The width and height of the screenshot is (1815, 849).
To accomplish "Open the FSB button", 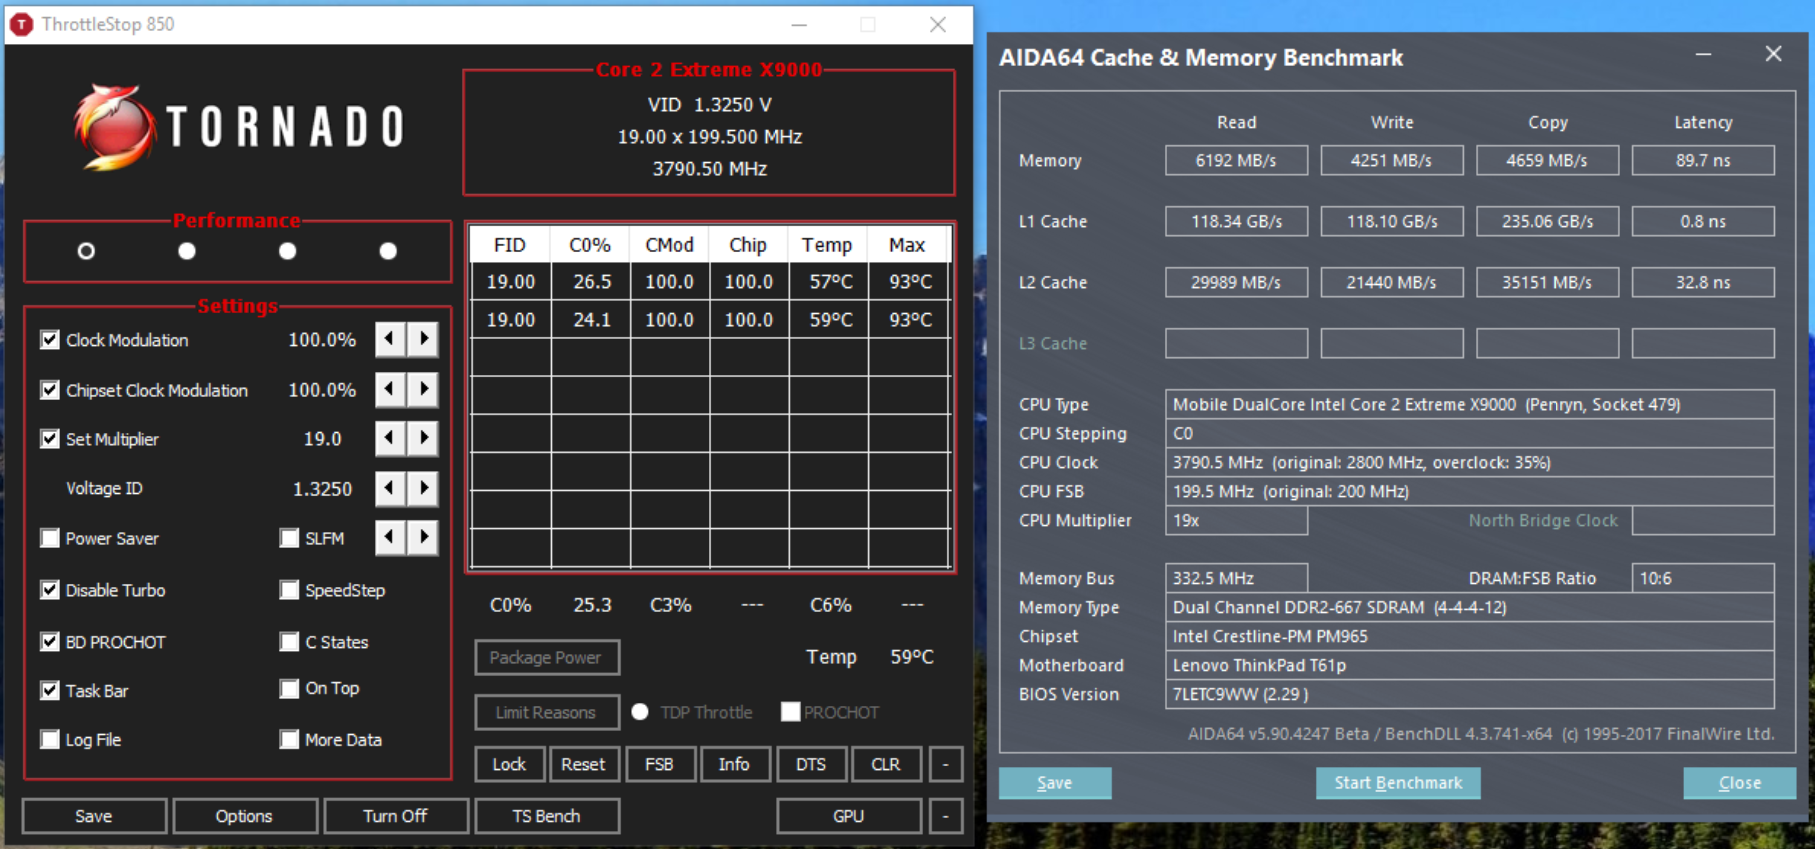I will 659,764.
